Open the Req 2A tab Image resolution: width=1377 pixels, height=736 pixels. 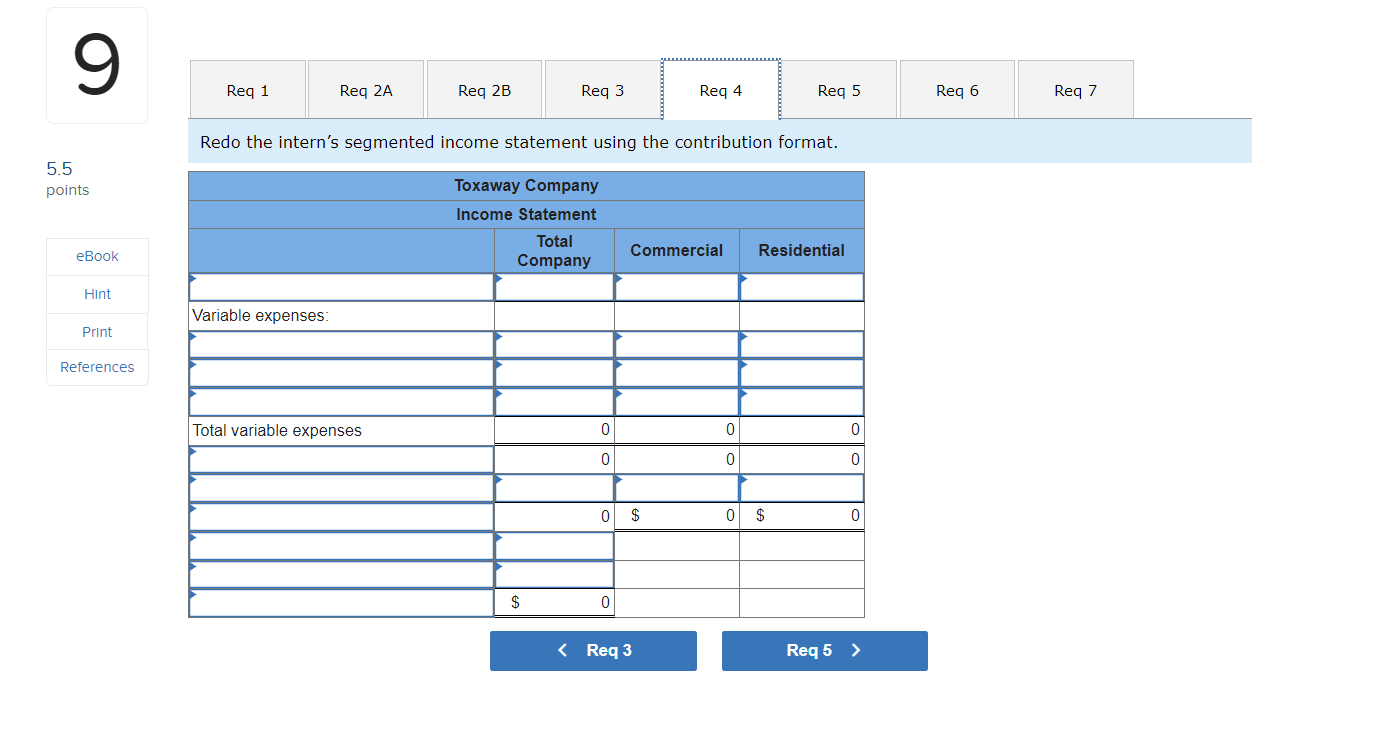pyautogui.click(x=365, y=89)
